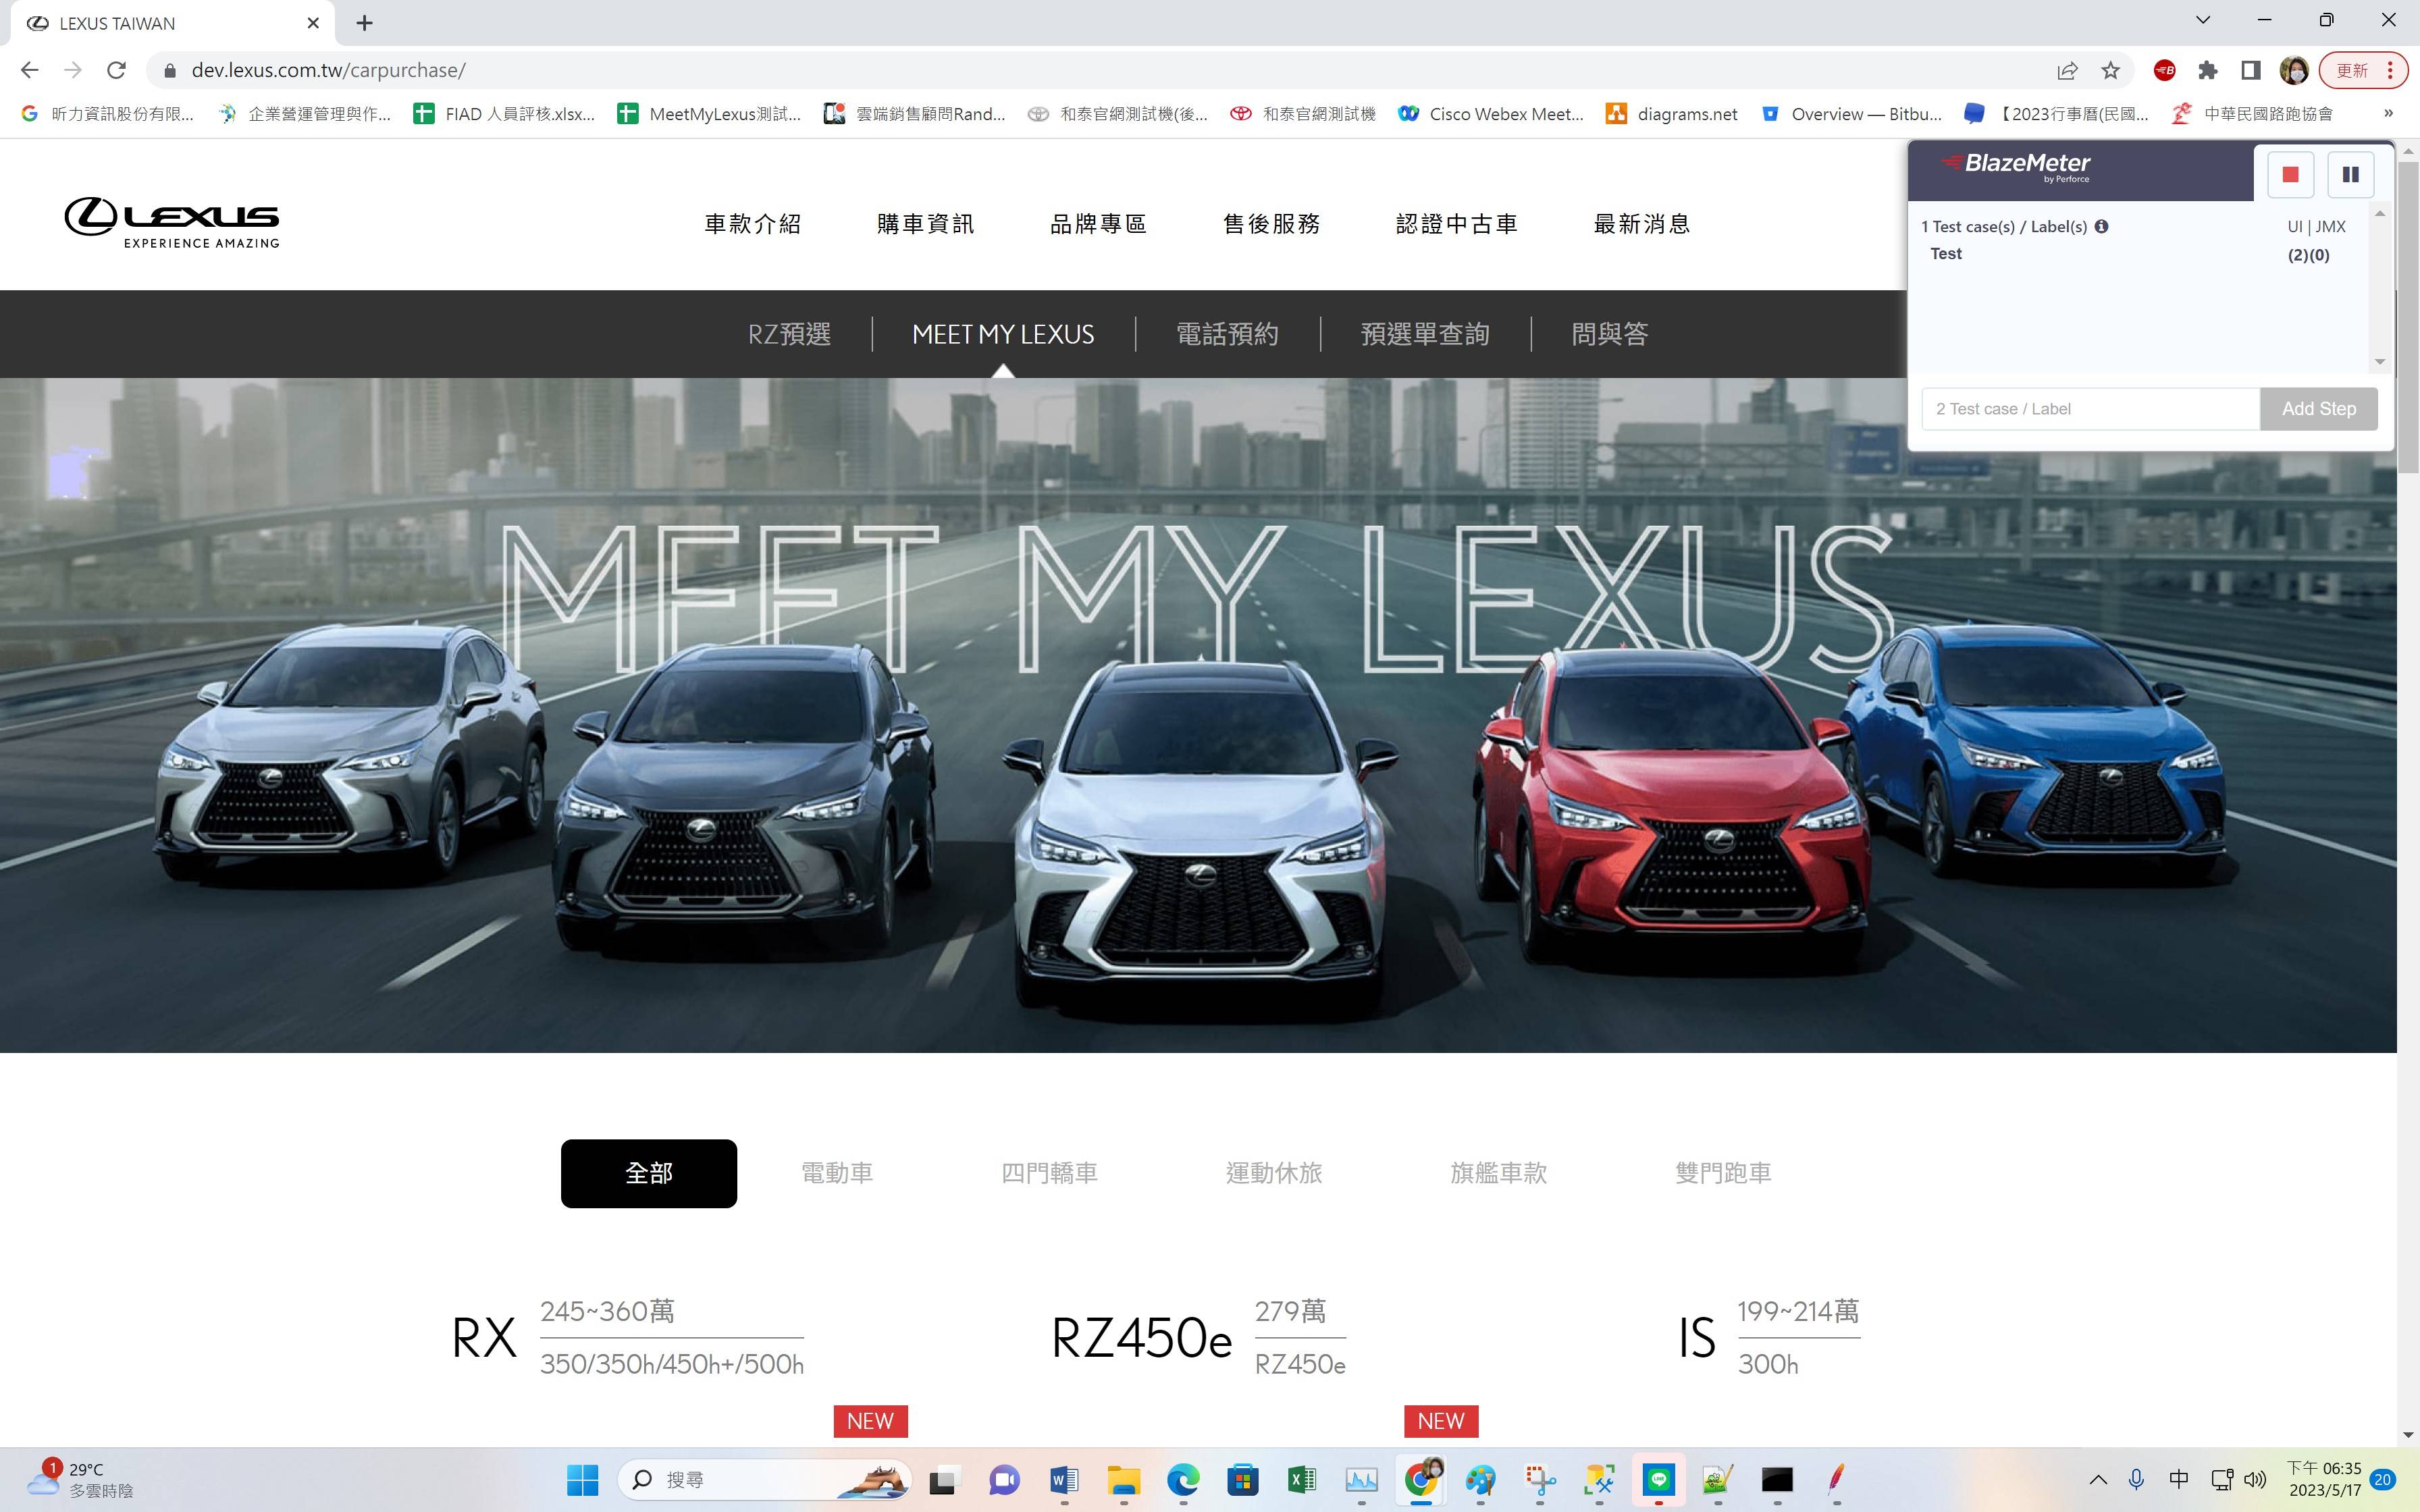Pause the BlazeMeter recording
2420x1512 pixels.
coord(2350,174)
